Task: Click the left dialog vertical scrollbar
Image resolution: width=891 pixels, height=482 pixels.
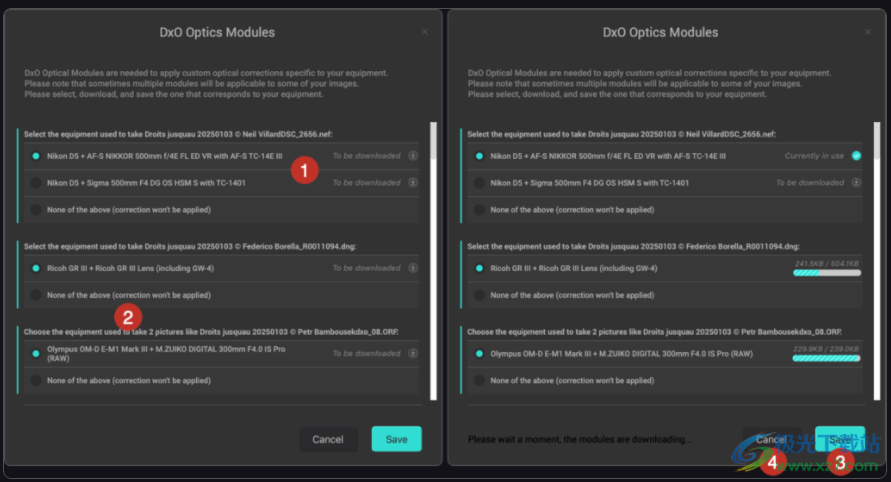Action: [x=434, y=261]
